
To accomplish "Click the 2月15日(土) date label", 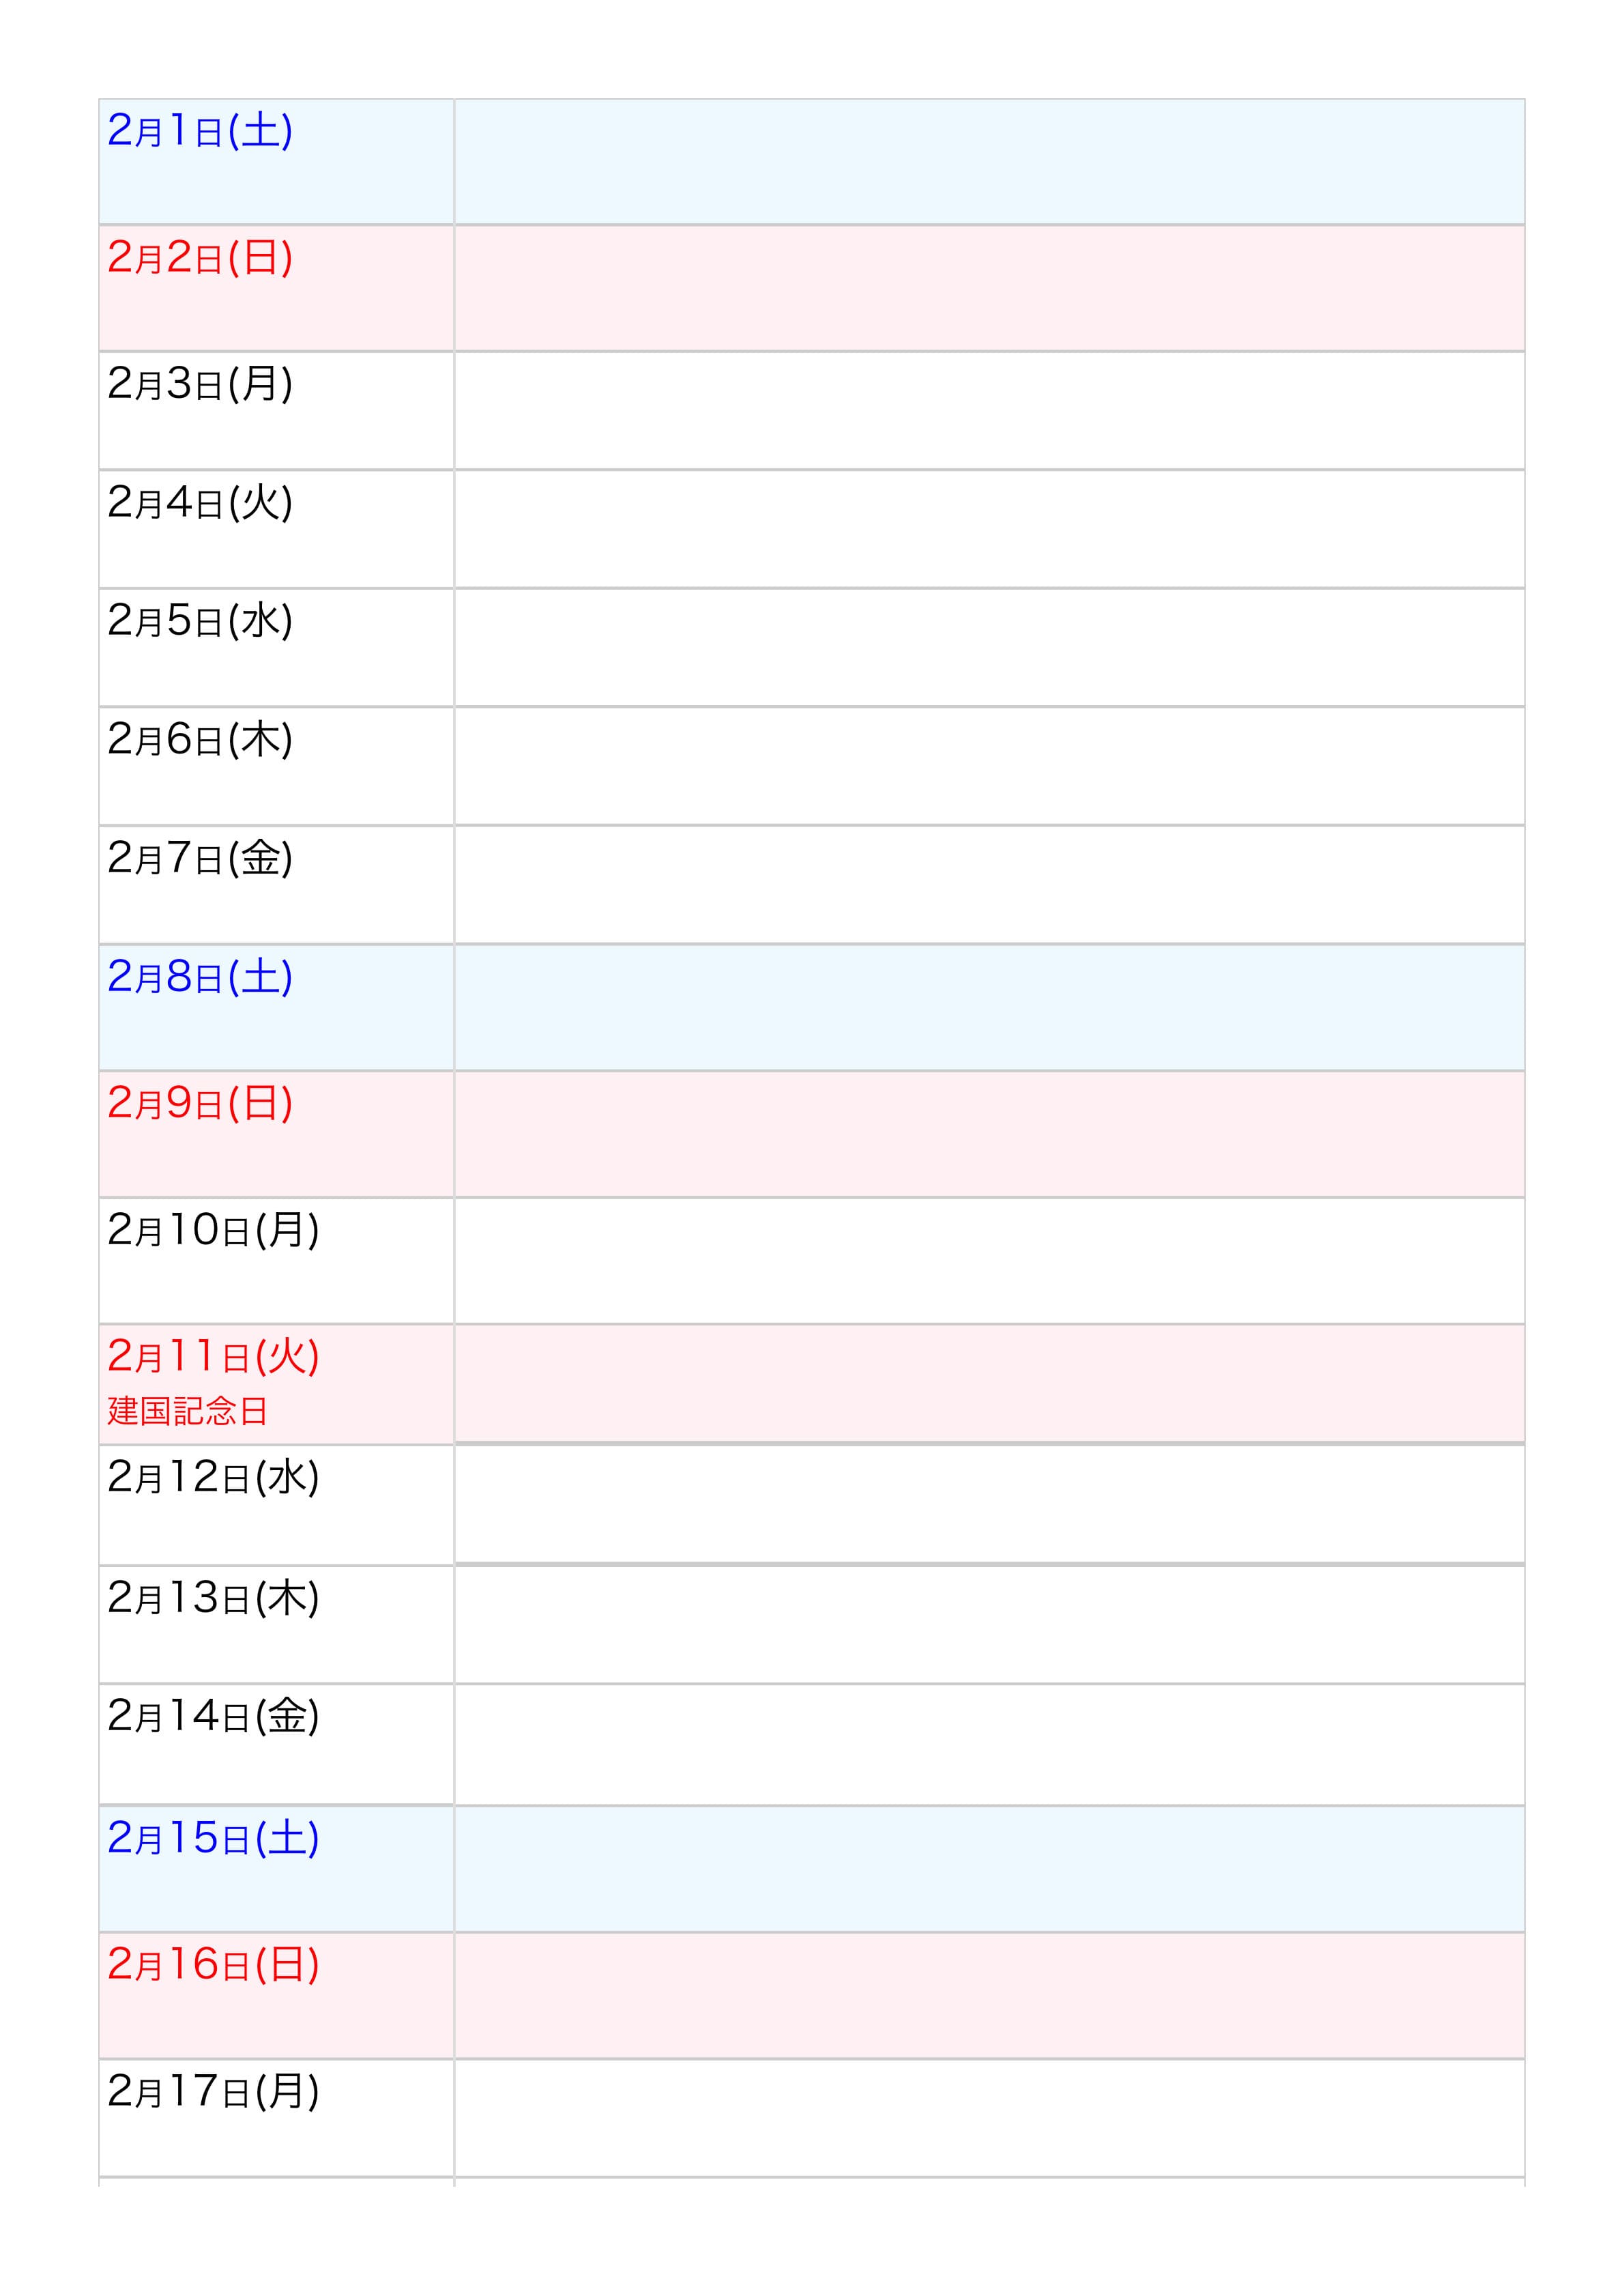I will click(213, 1838).
